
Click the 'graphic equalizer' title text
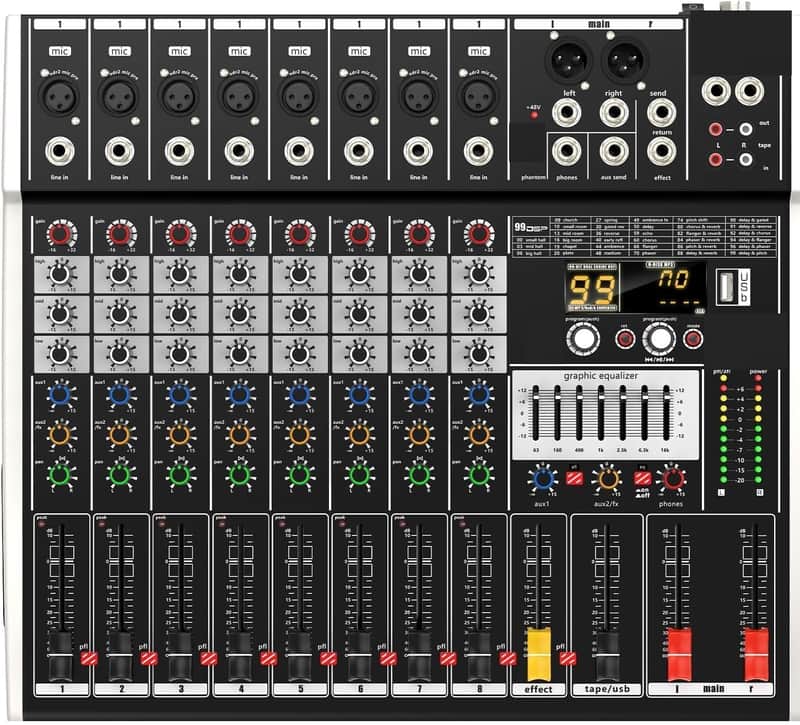(601, 376)
